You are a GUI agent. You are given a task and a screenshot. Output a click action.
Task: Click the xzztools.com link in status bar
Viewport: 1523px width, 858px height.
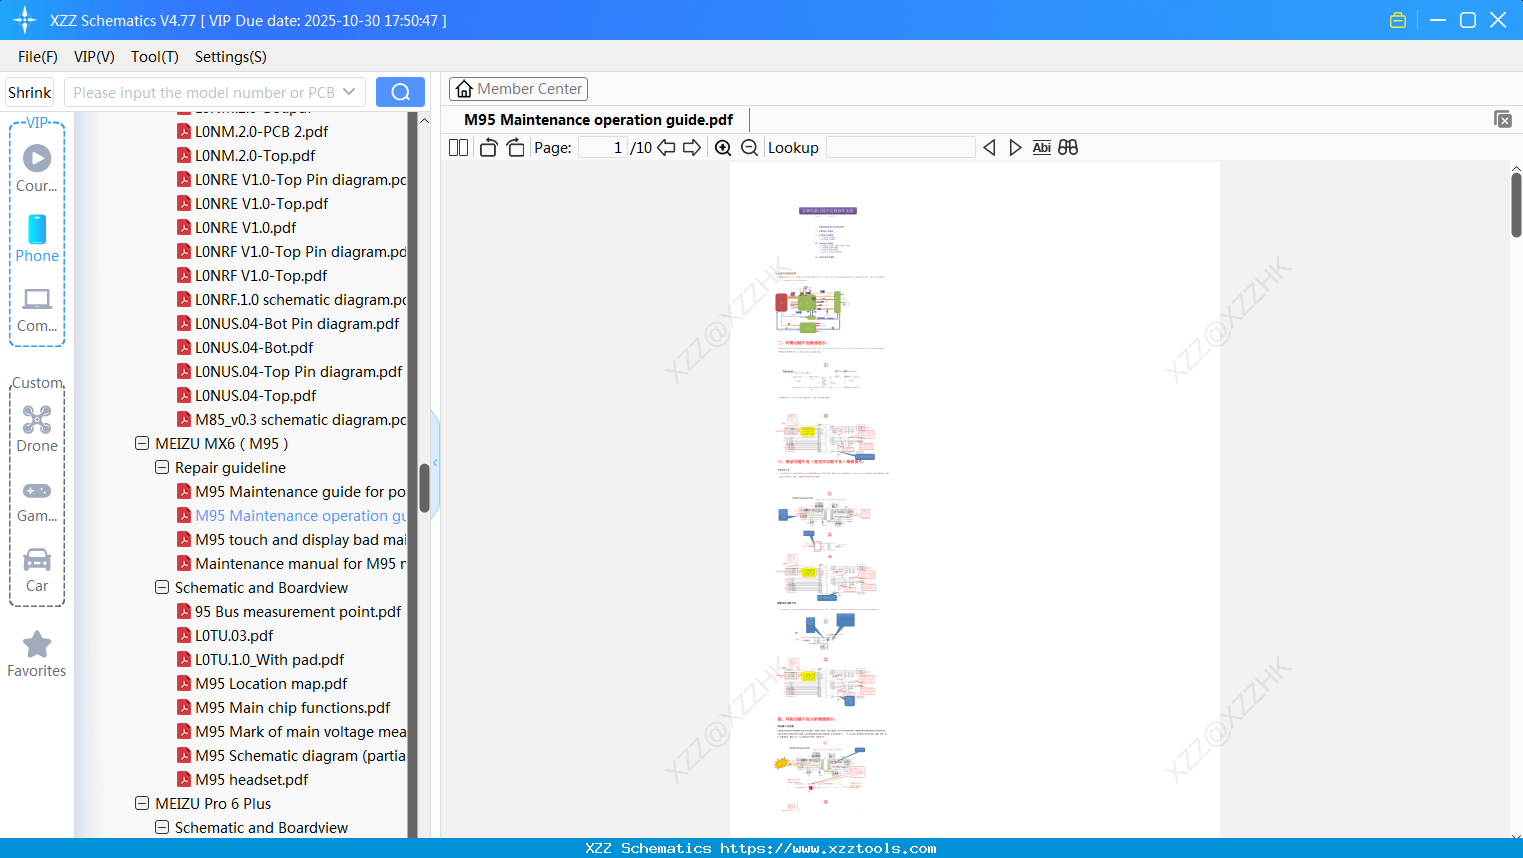pyautogui.click(x=828, y=848)
